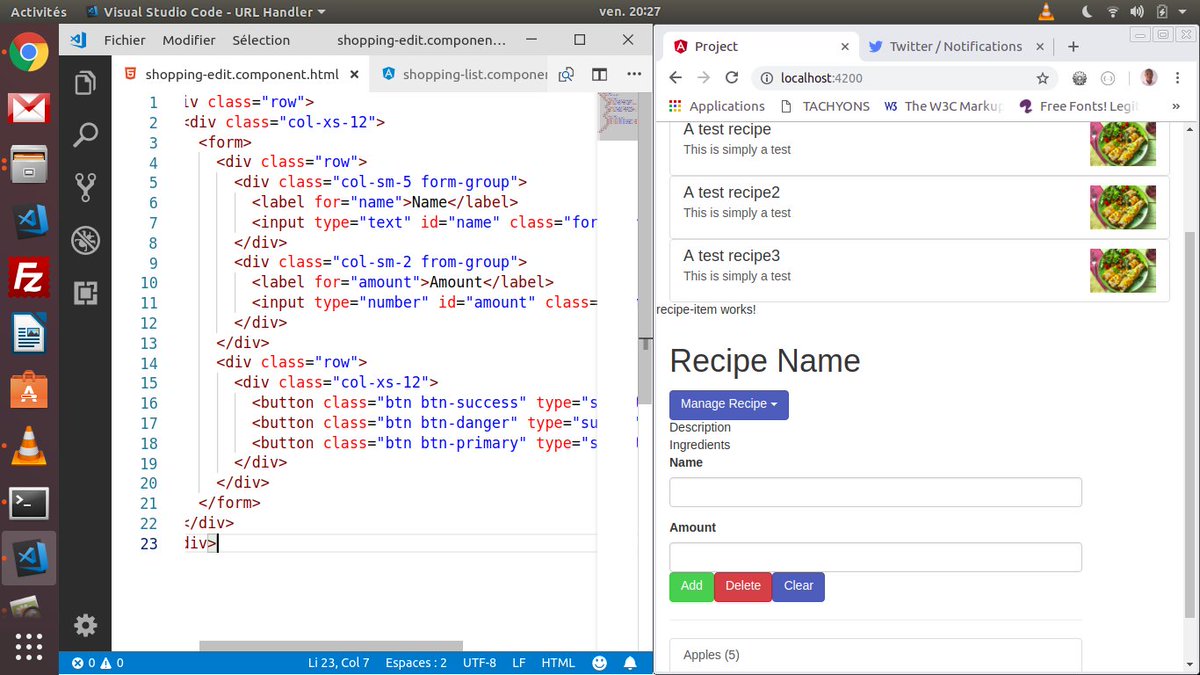The image size is (1200, 675).
Task: Reload the localhost page in Chrome
Action: (x=732, y=78)
